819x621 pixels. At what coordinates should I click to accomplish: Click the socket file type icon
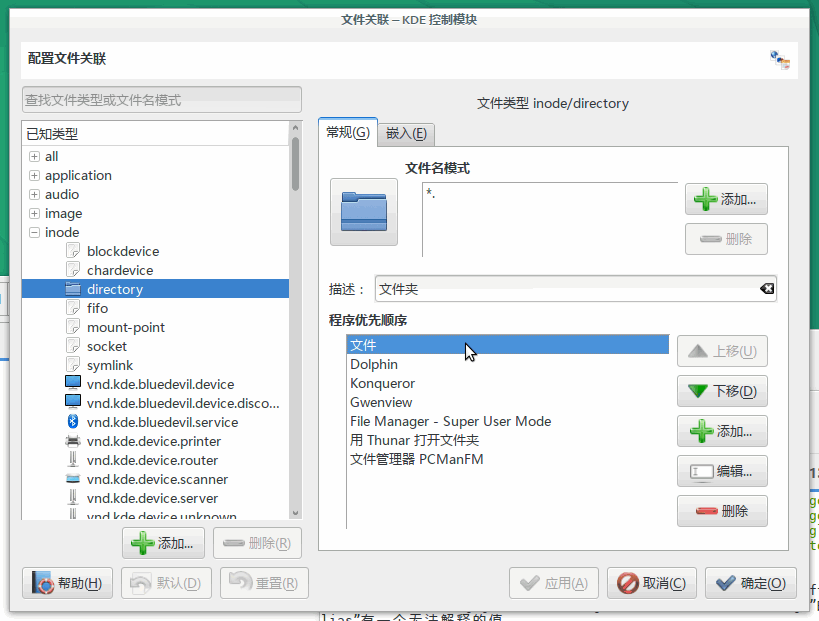click(73, 346)
